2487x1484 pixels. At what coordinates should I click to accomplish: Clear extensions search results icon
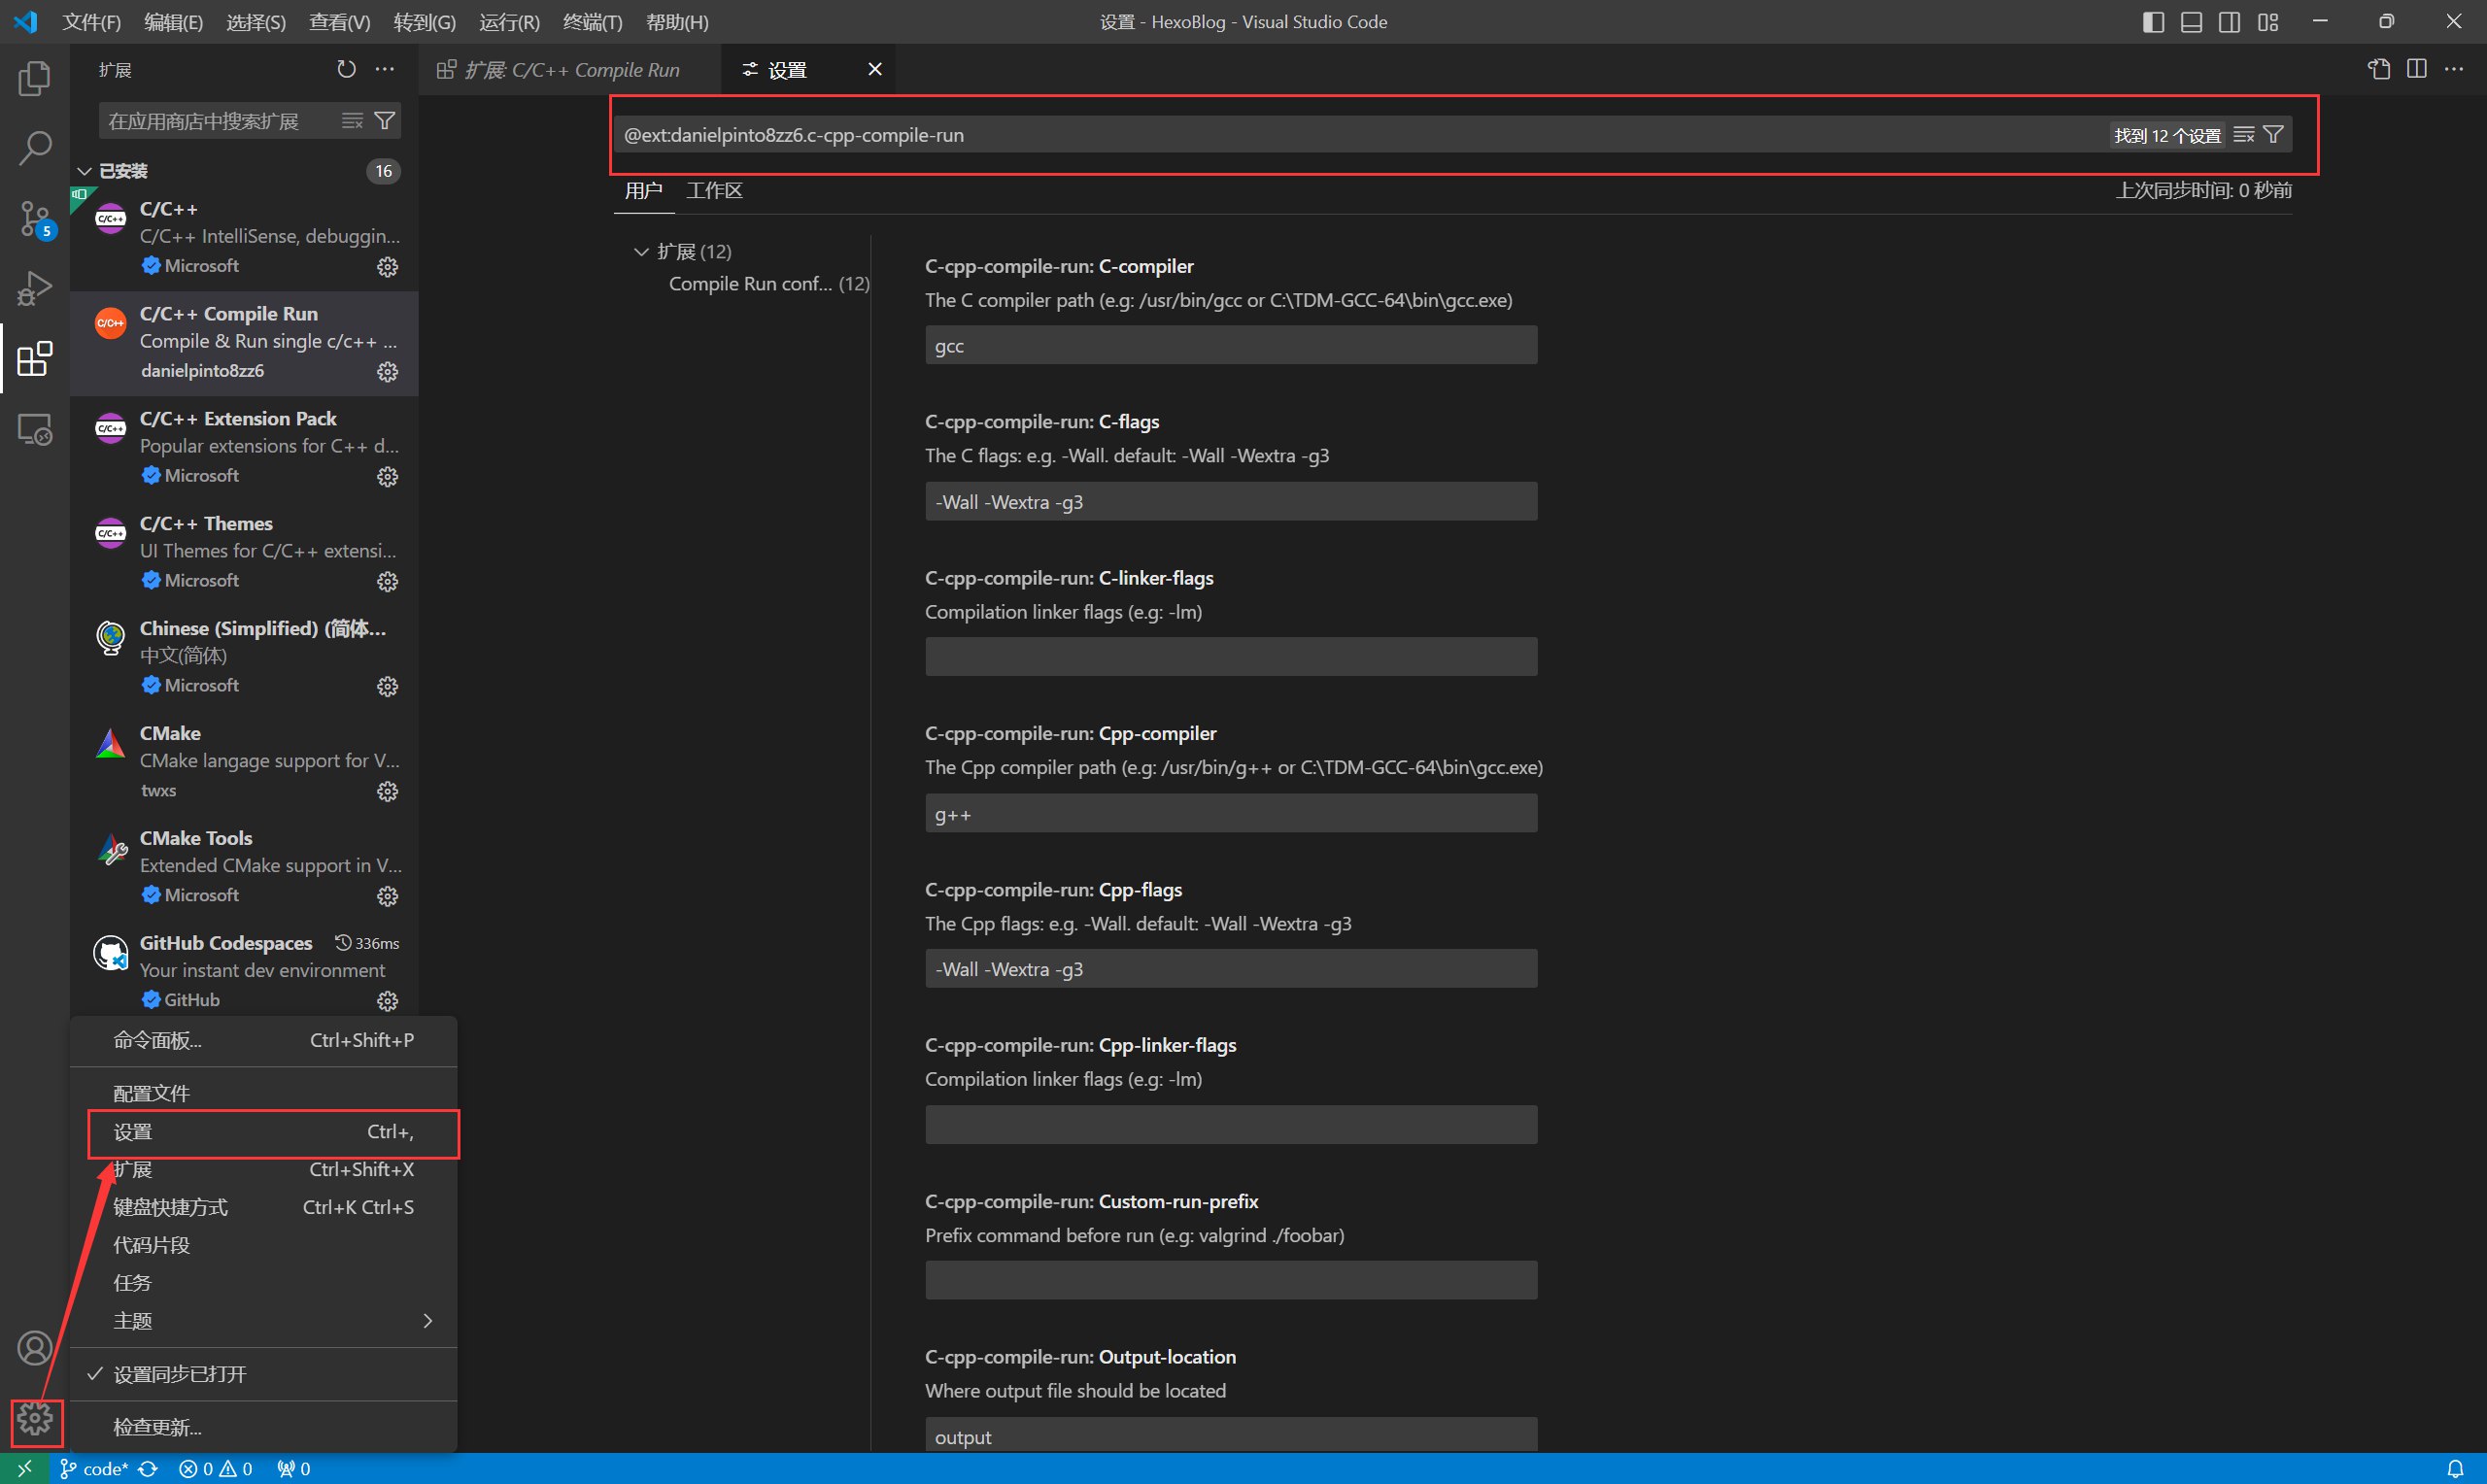click(352, 121)
